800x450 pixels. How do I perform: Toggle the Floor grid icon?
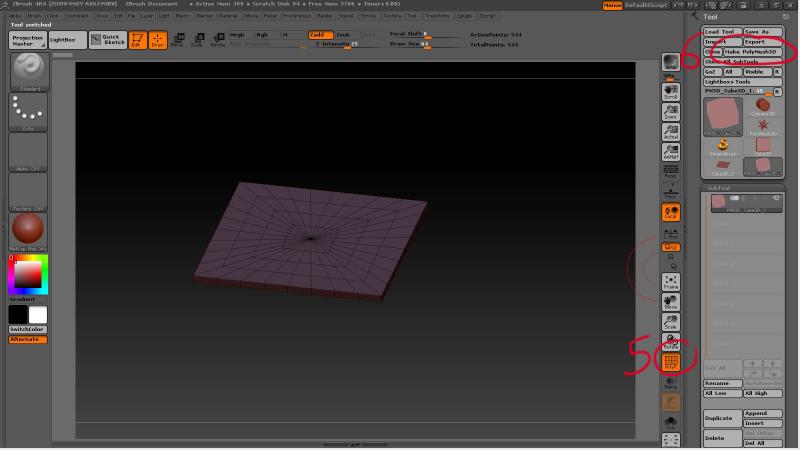click(670, 192)
